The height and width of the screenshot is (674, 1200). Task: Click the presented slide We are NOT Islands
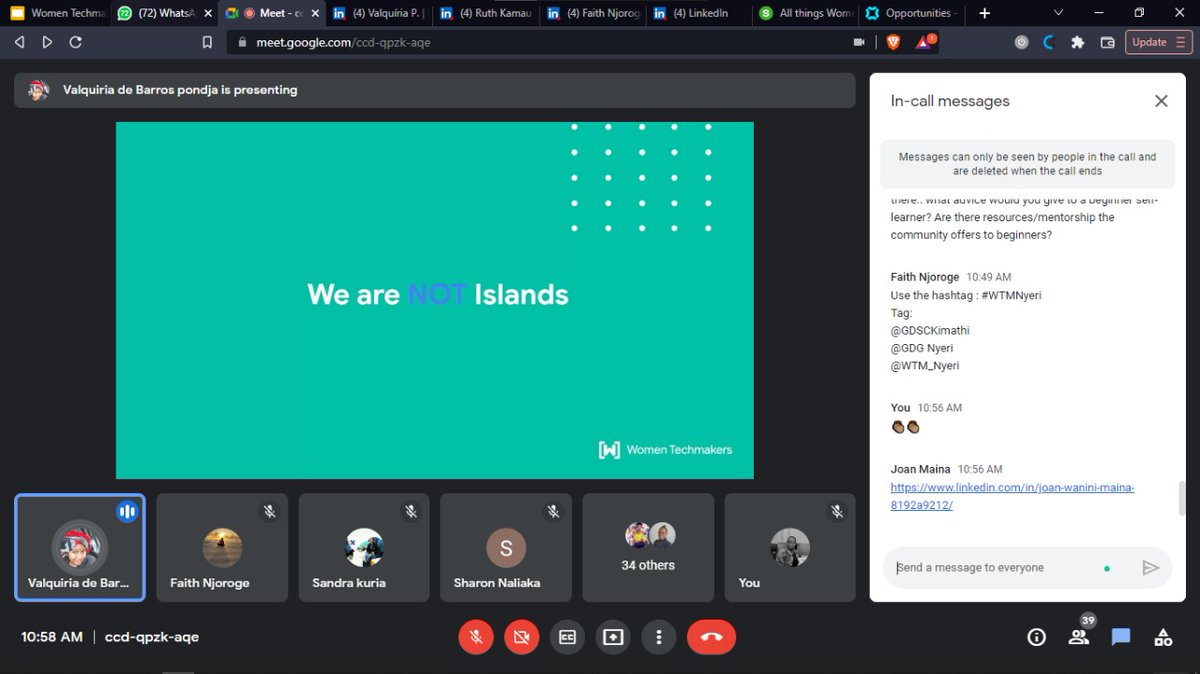(x=435, y=300)
